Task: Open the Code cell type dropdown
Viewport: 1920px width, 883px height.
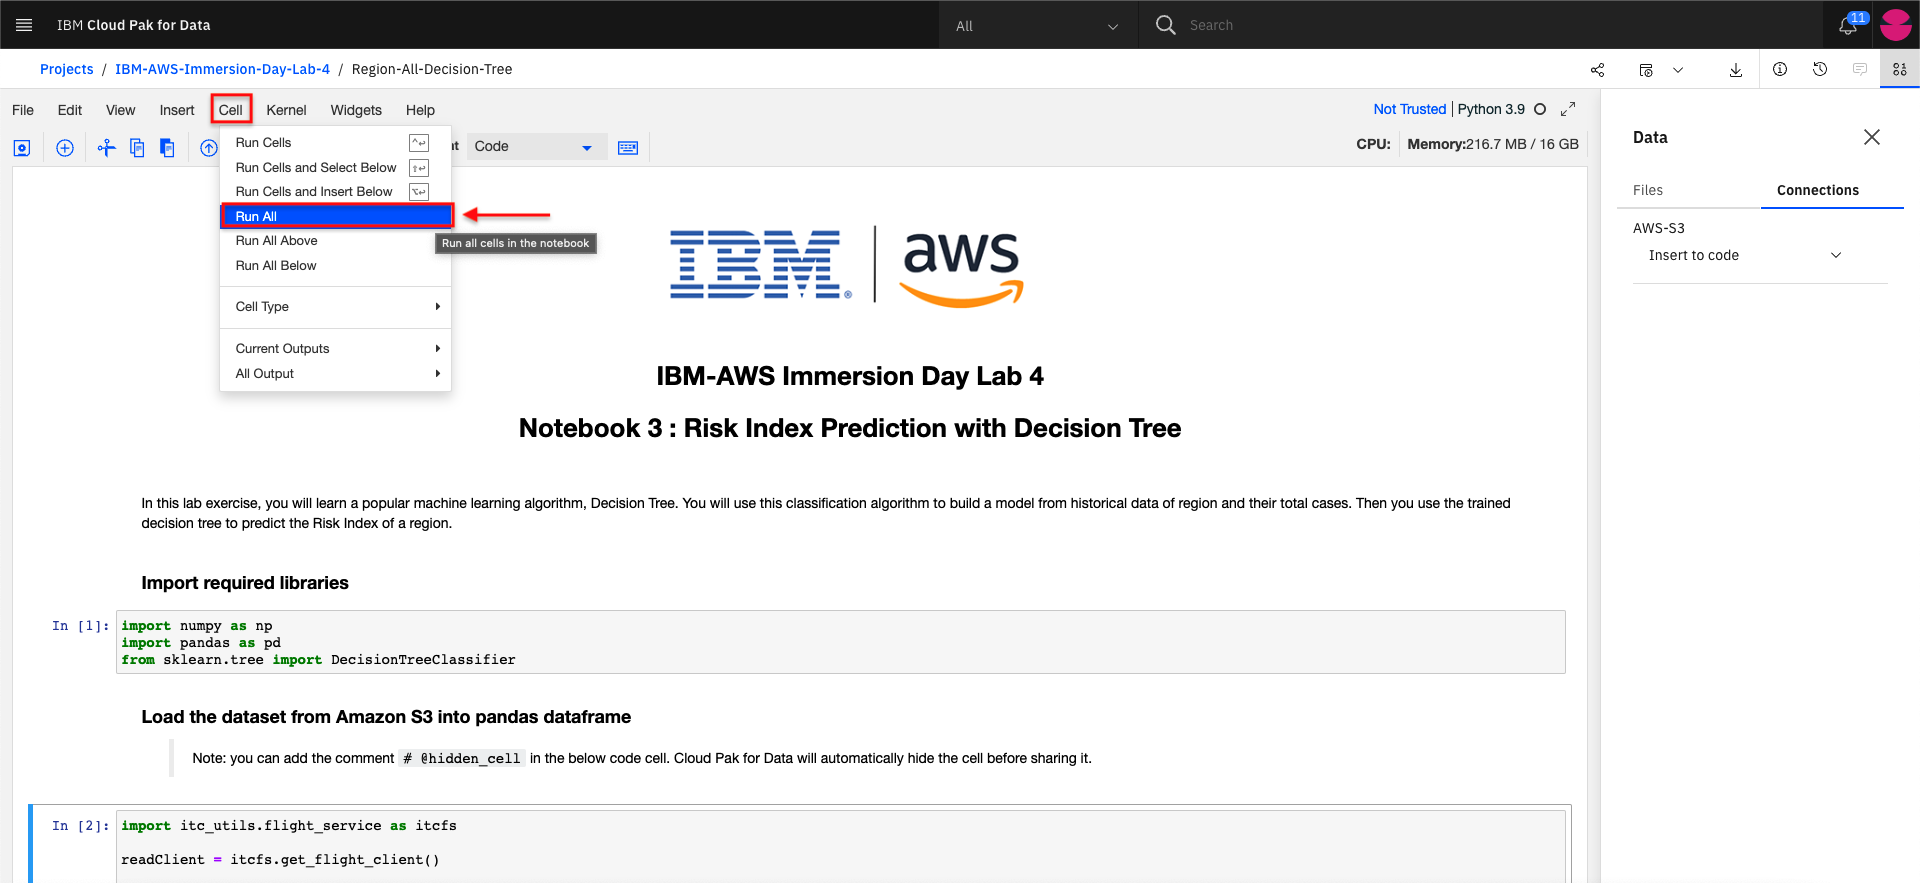Action: (x=535, y=146)
